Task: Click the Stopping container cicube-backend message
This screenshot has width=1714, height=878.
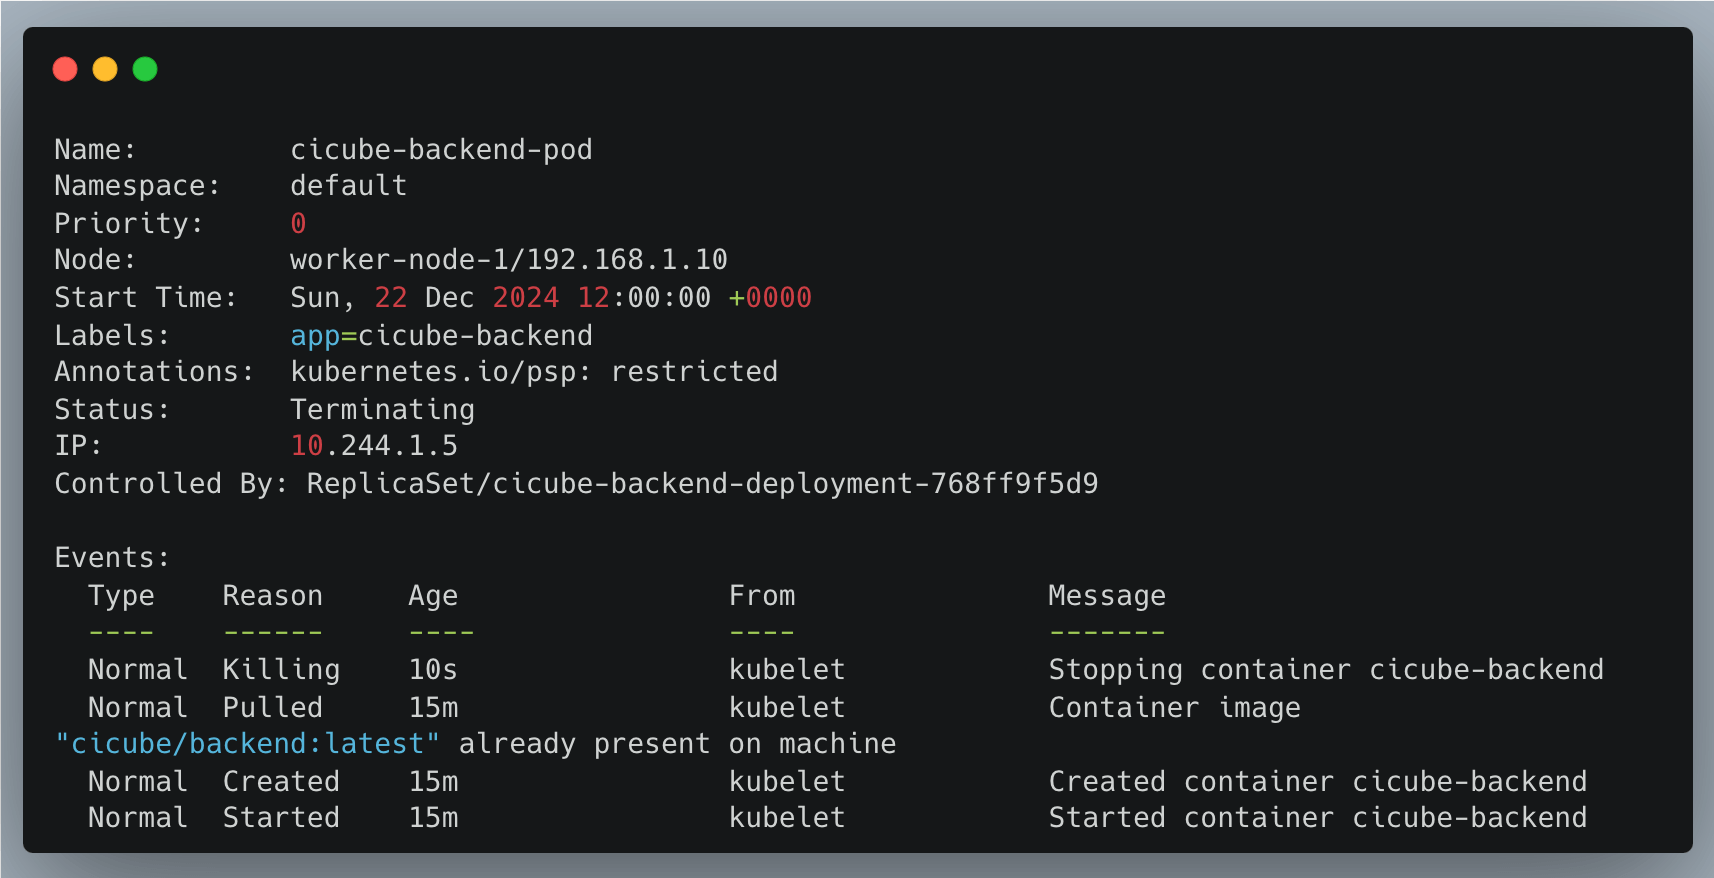Action: 1325,670
